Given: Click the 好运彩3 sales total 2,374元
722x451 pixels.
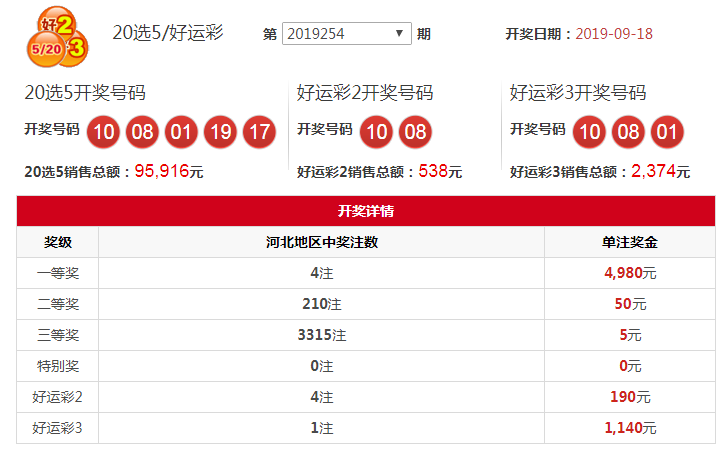Looking at the screenshot, I should tap(660, 171).
